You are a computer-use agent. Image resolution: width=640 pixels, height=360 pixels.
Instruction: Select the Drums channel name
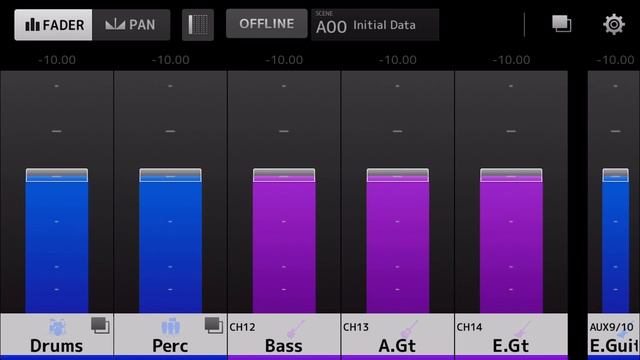pyautogui.click(x=57, y=346)
